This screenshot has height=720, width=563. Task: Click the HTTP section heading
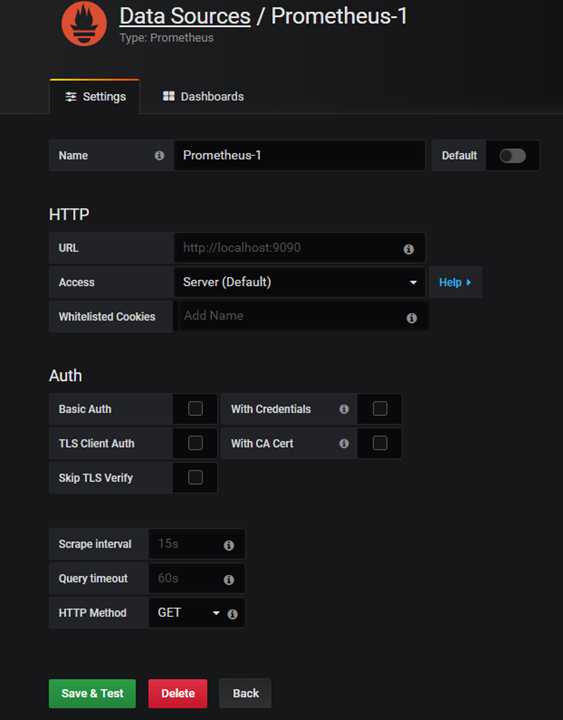pos(69,214)
